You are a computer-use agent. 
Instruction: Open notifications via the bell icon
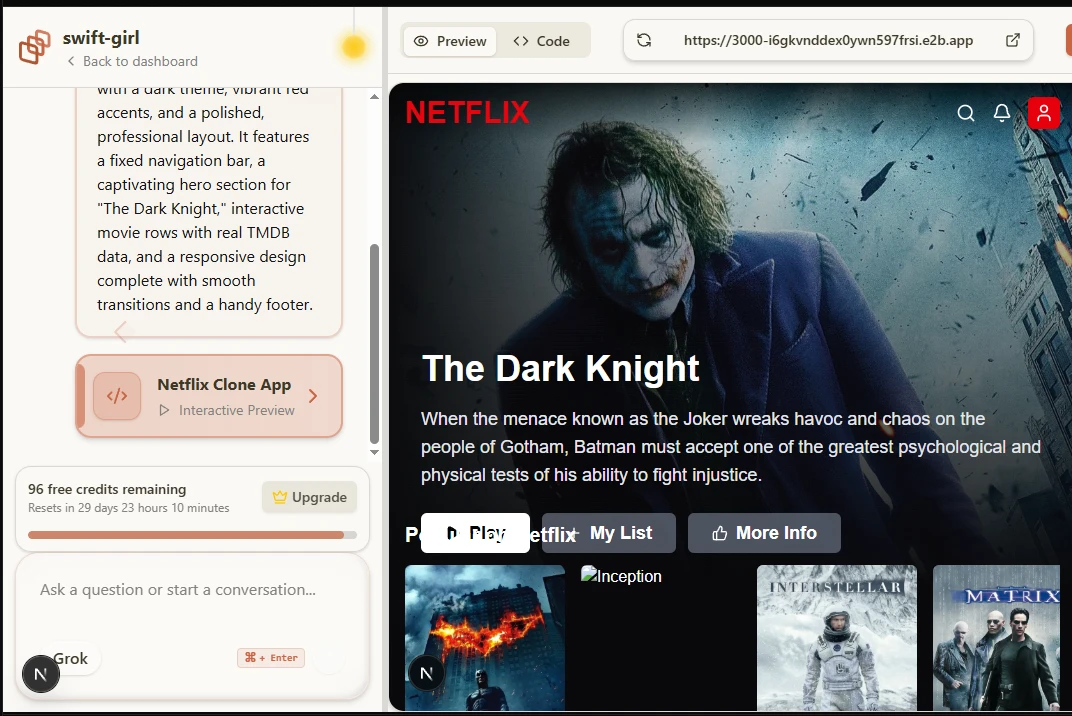(x=1001, y=113)
